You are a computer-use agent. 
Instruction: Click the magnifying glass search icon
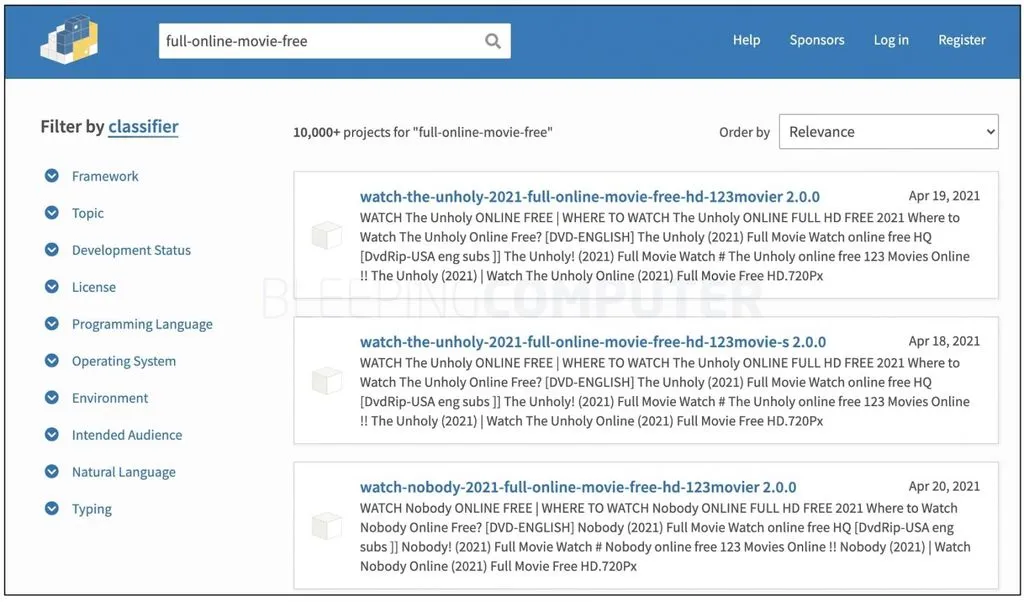pyautogui.click(x=493, y=41)
